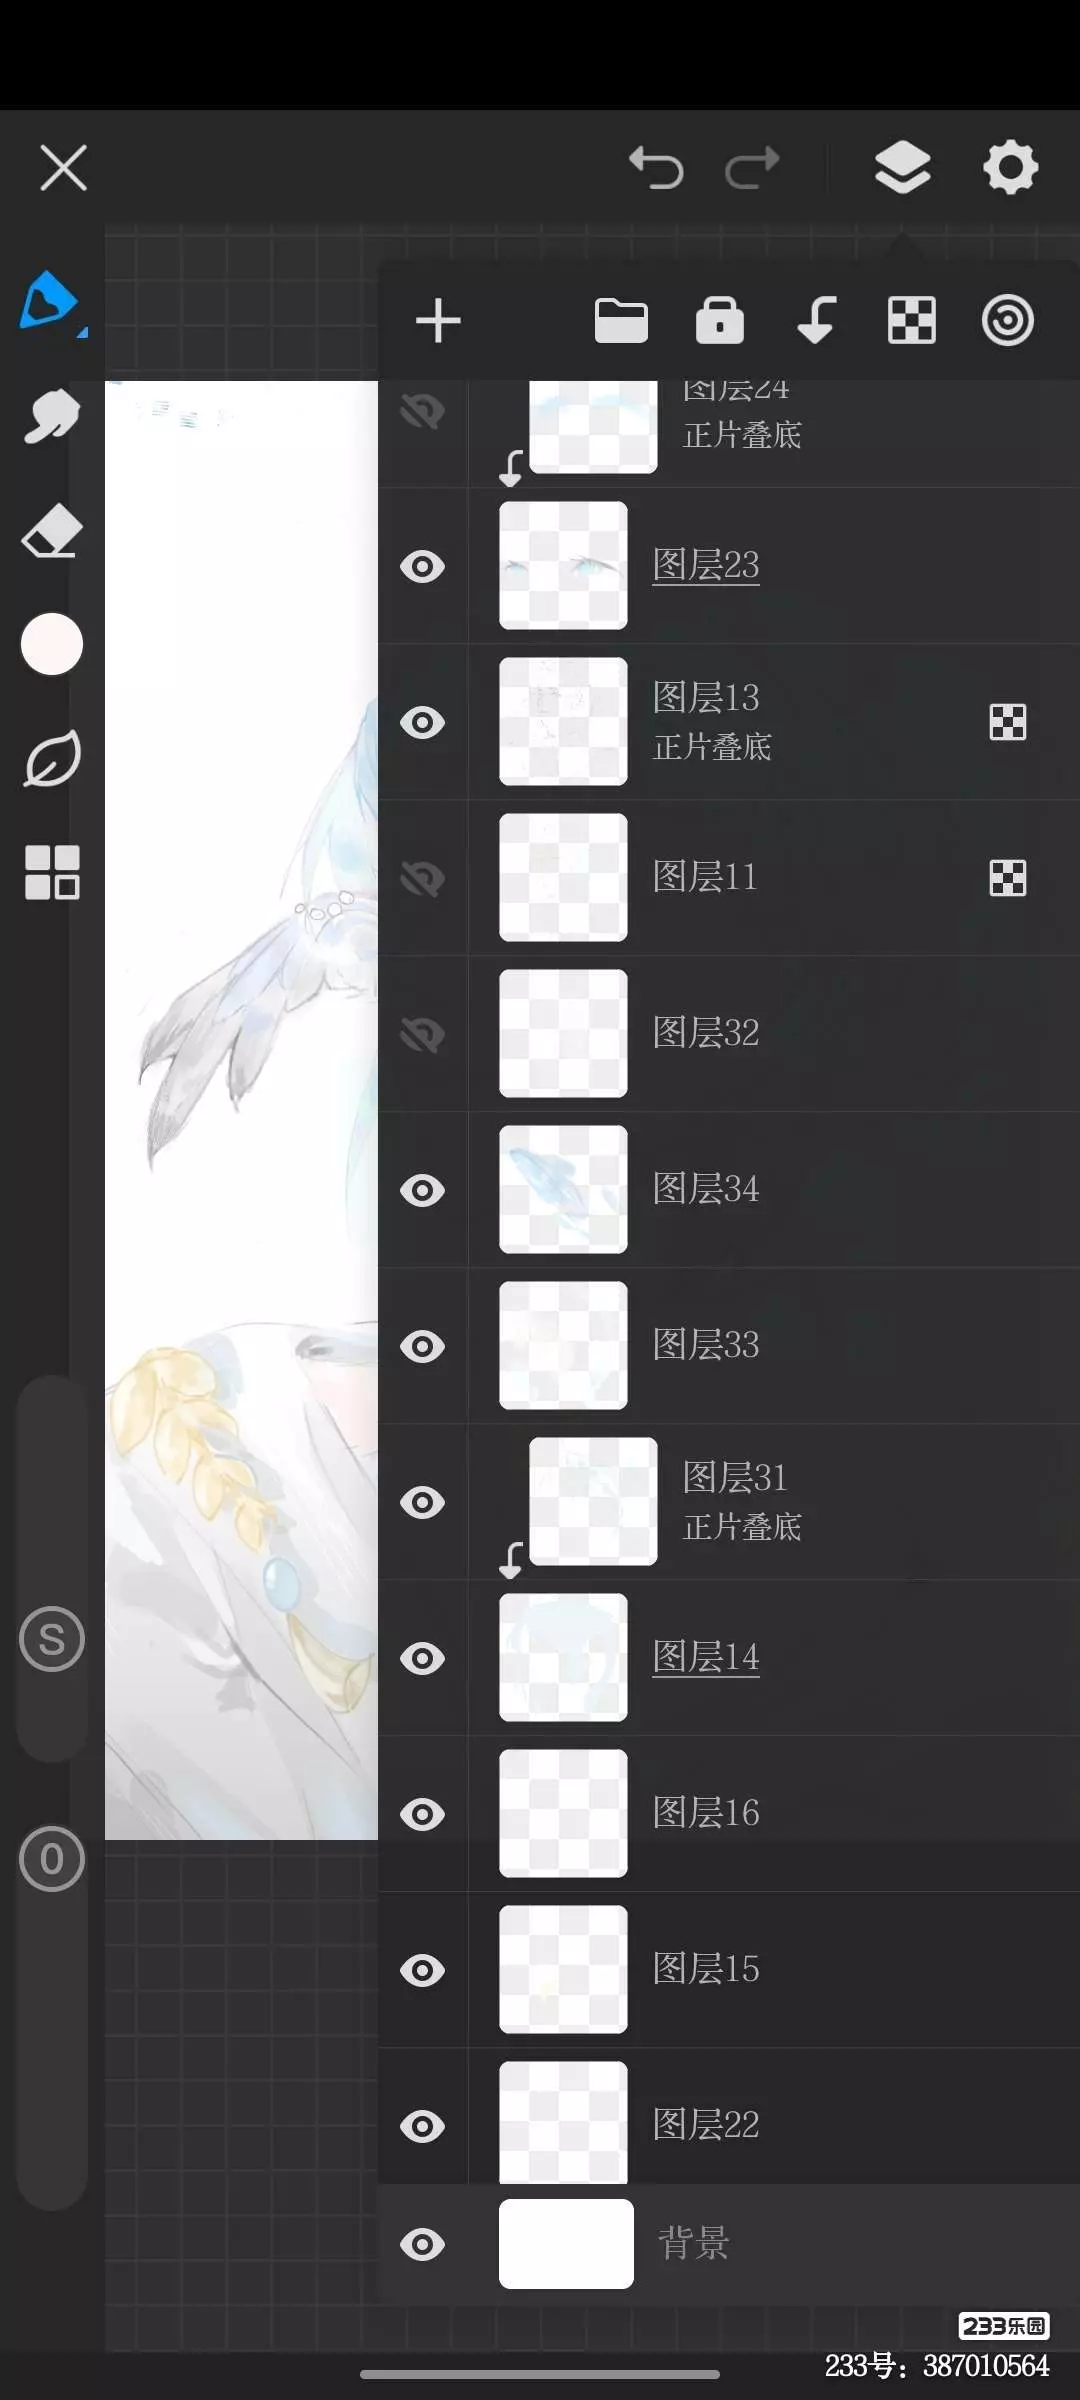Viewport: 1080px width, 2400px height.
Task: Select the pen brush tool
Action: [x=50, y=301]
